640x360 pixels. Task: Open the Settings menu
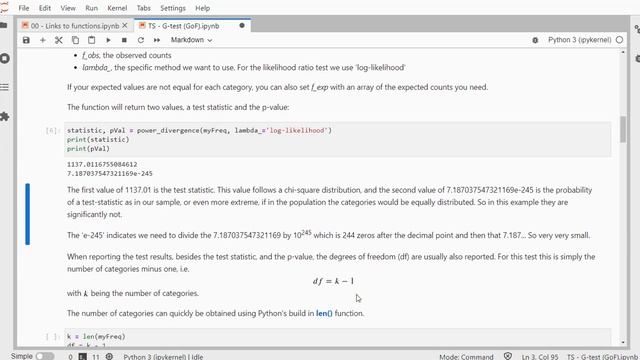pos(173,8)
